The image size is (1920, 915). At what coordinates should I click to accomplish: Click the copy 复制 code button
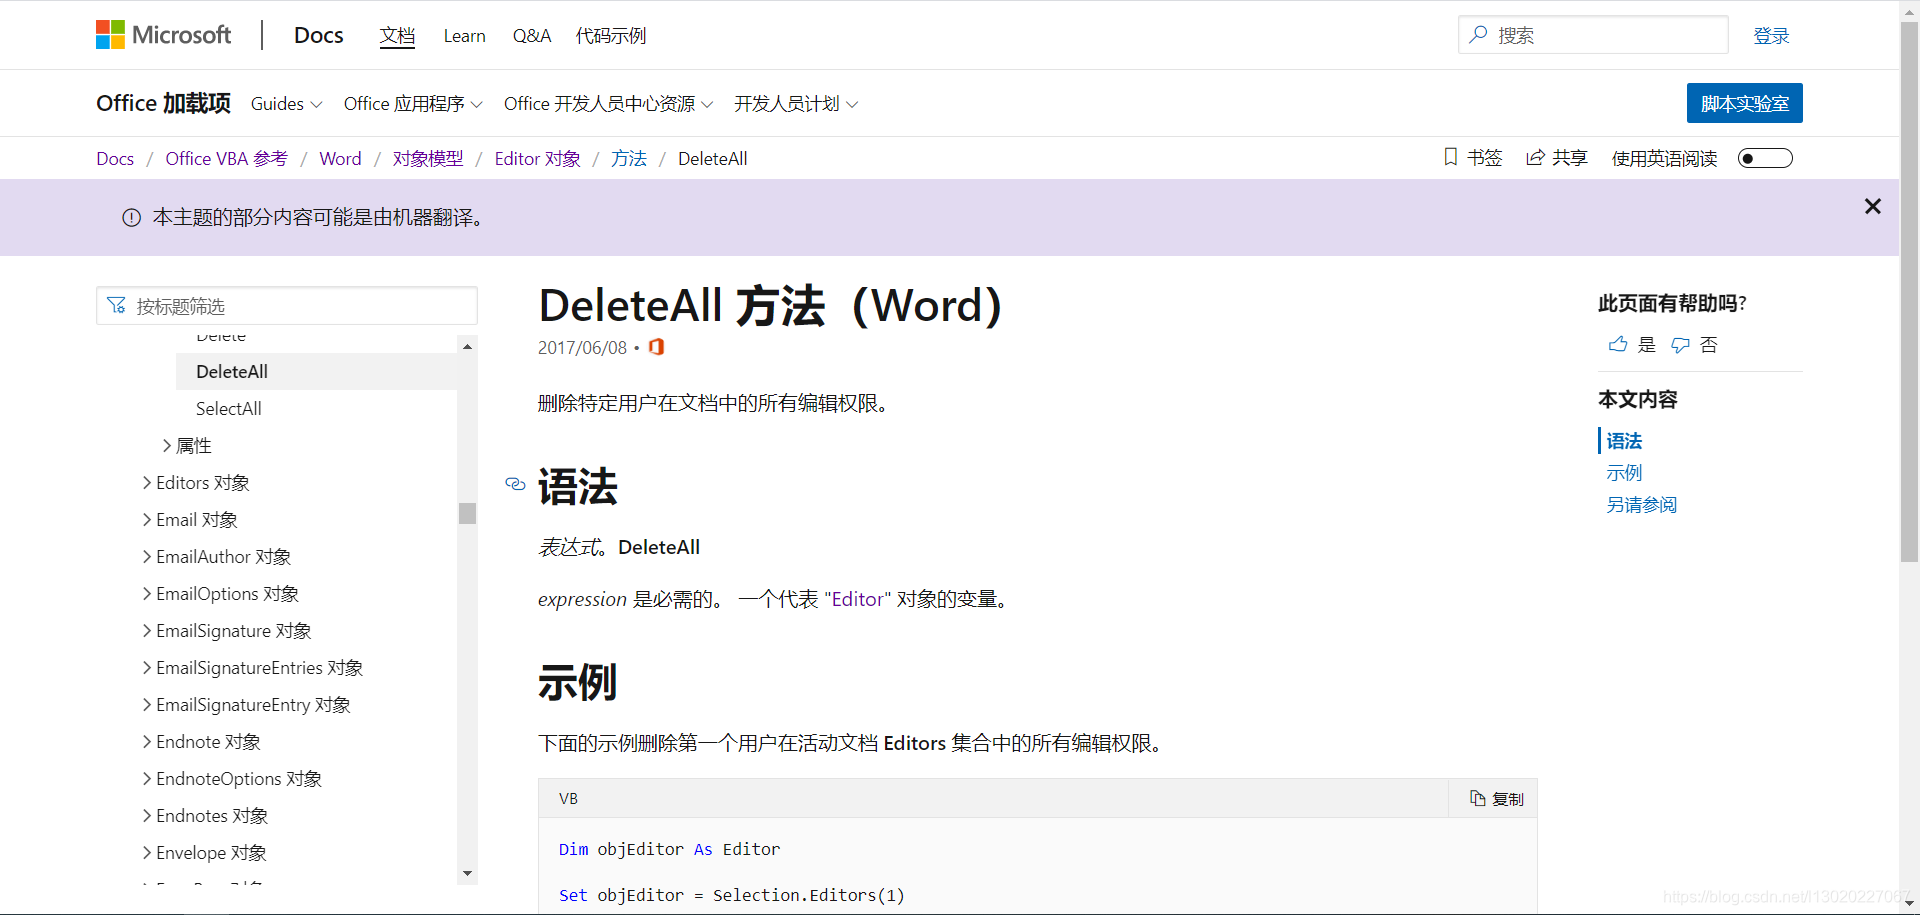[1496, 799]
